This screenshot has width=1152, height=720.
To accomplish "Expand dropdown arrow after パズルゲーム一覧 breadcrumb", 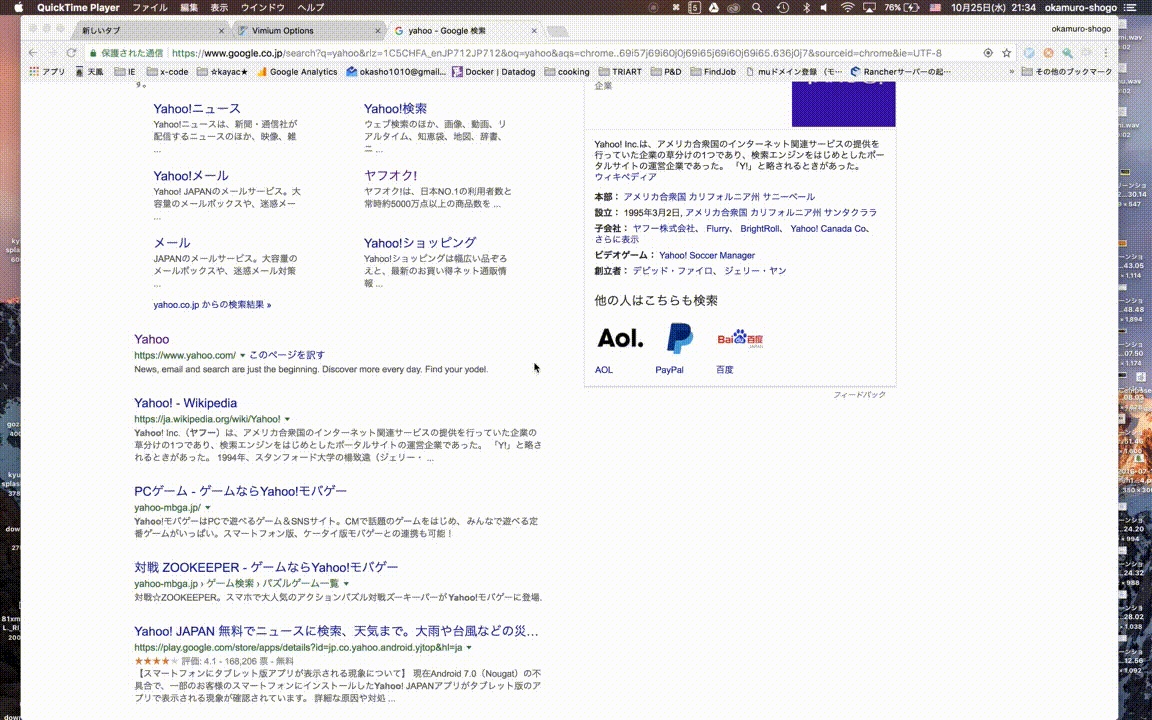I will coord(346,584).
